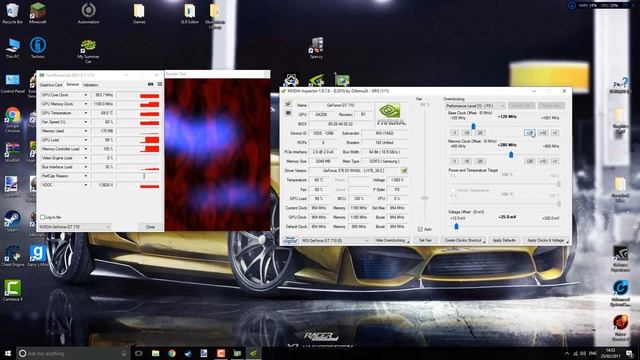Screen dimensions: 640x360
Task: Click -20 button for Memory Clock Offset
Action: [480, 161]
